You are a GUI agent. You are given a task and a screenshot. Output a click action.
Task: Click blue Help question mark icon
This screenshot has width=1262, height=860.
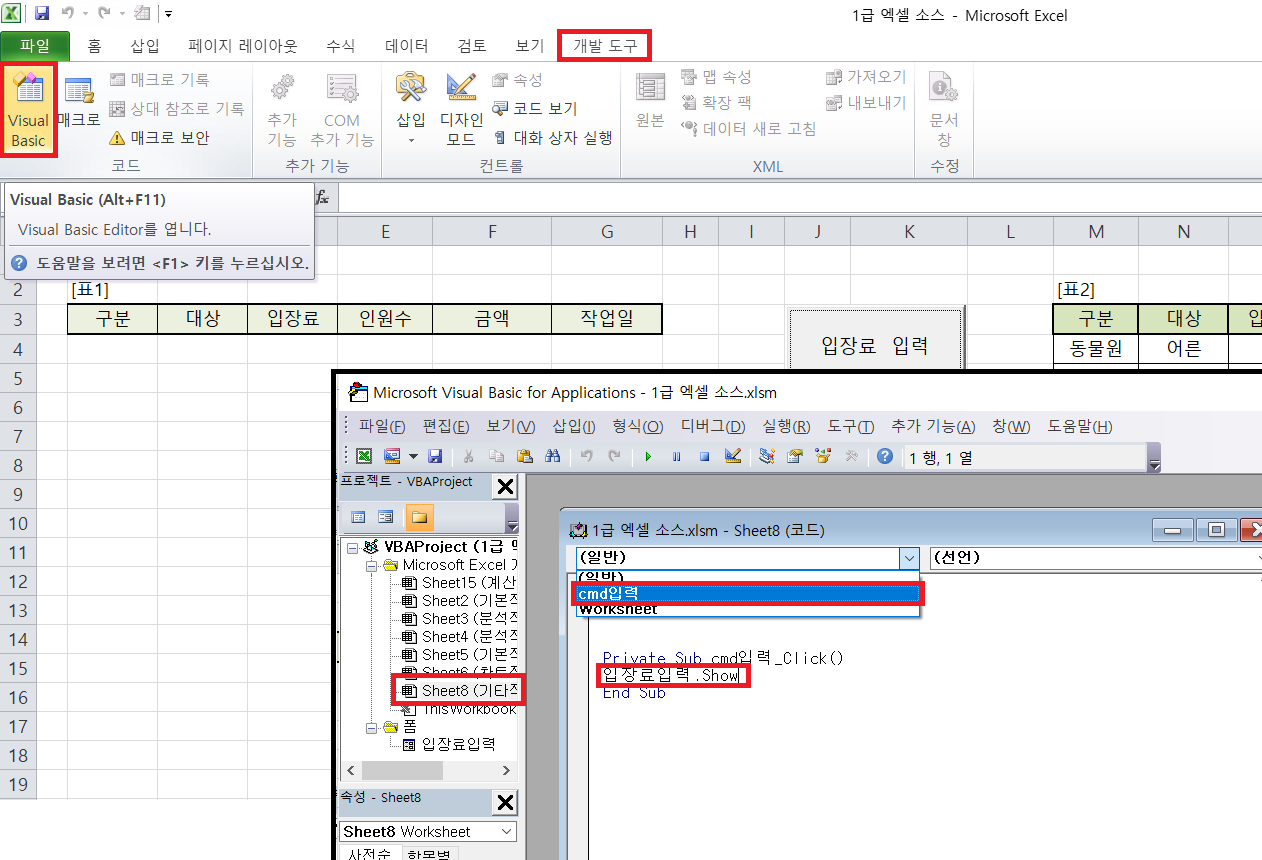tap(885, 456)
